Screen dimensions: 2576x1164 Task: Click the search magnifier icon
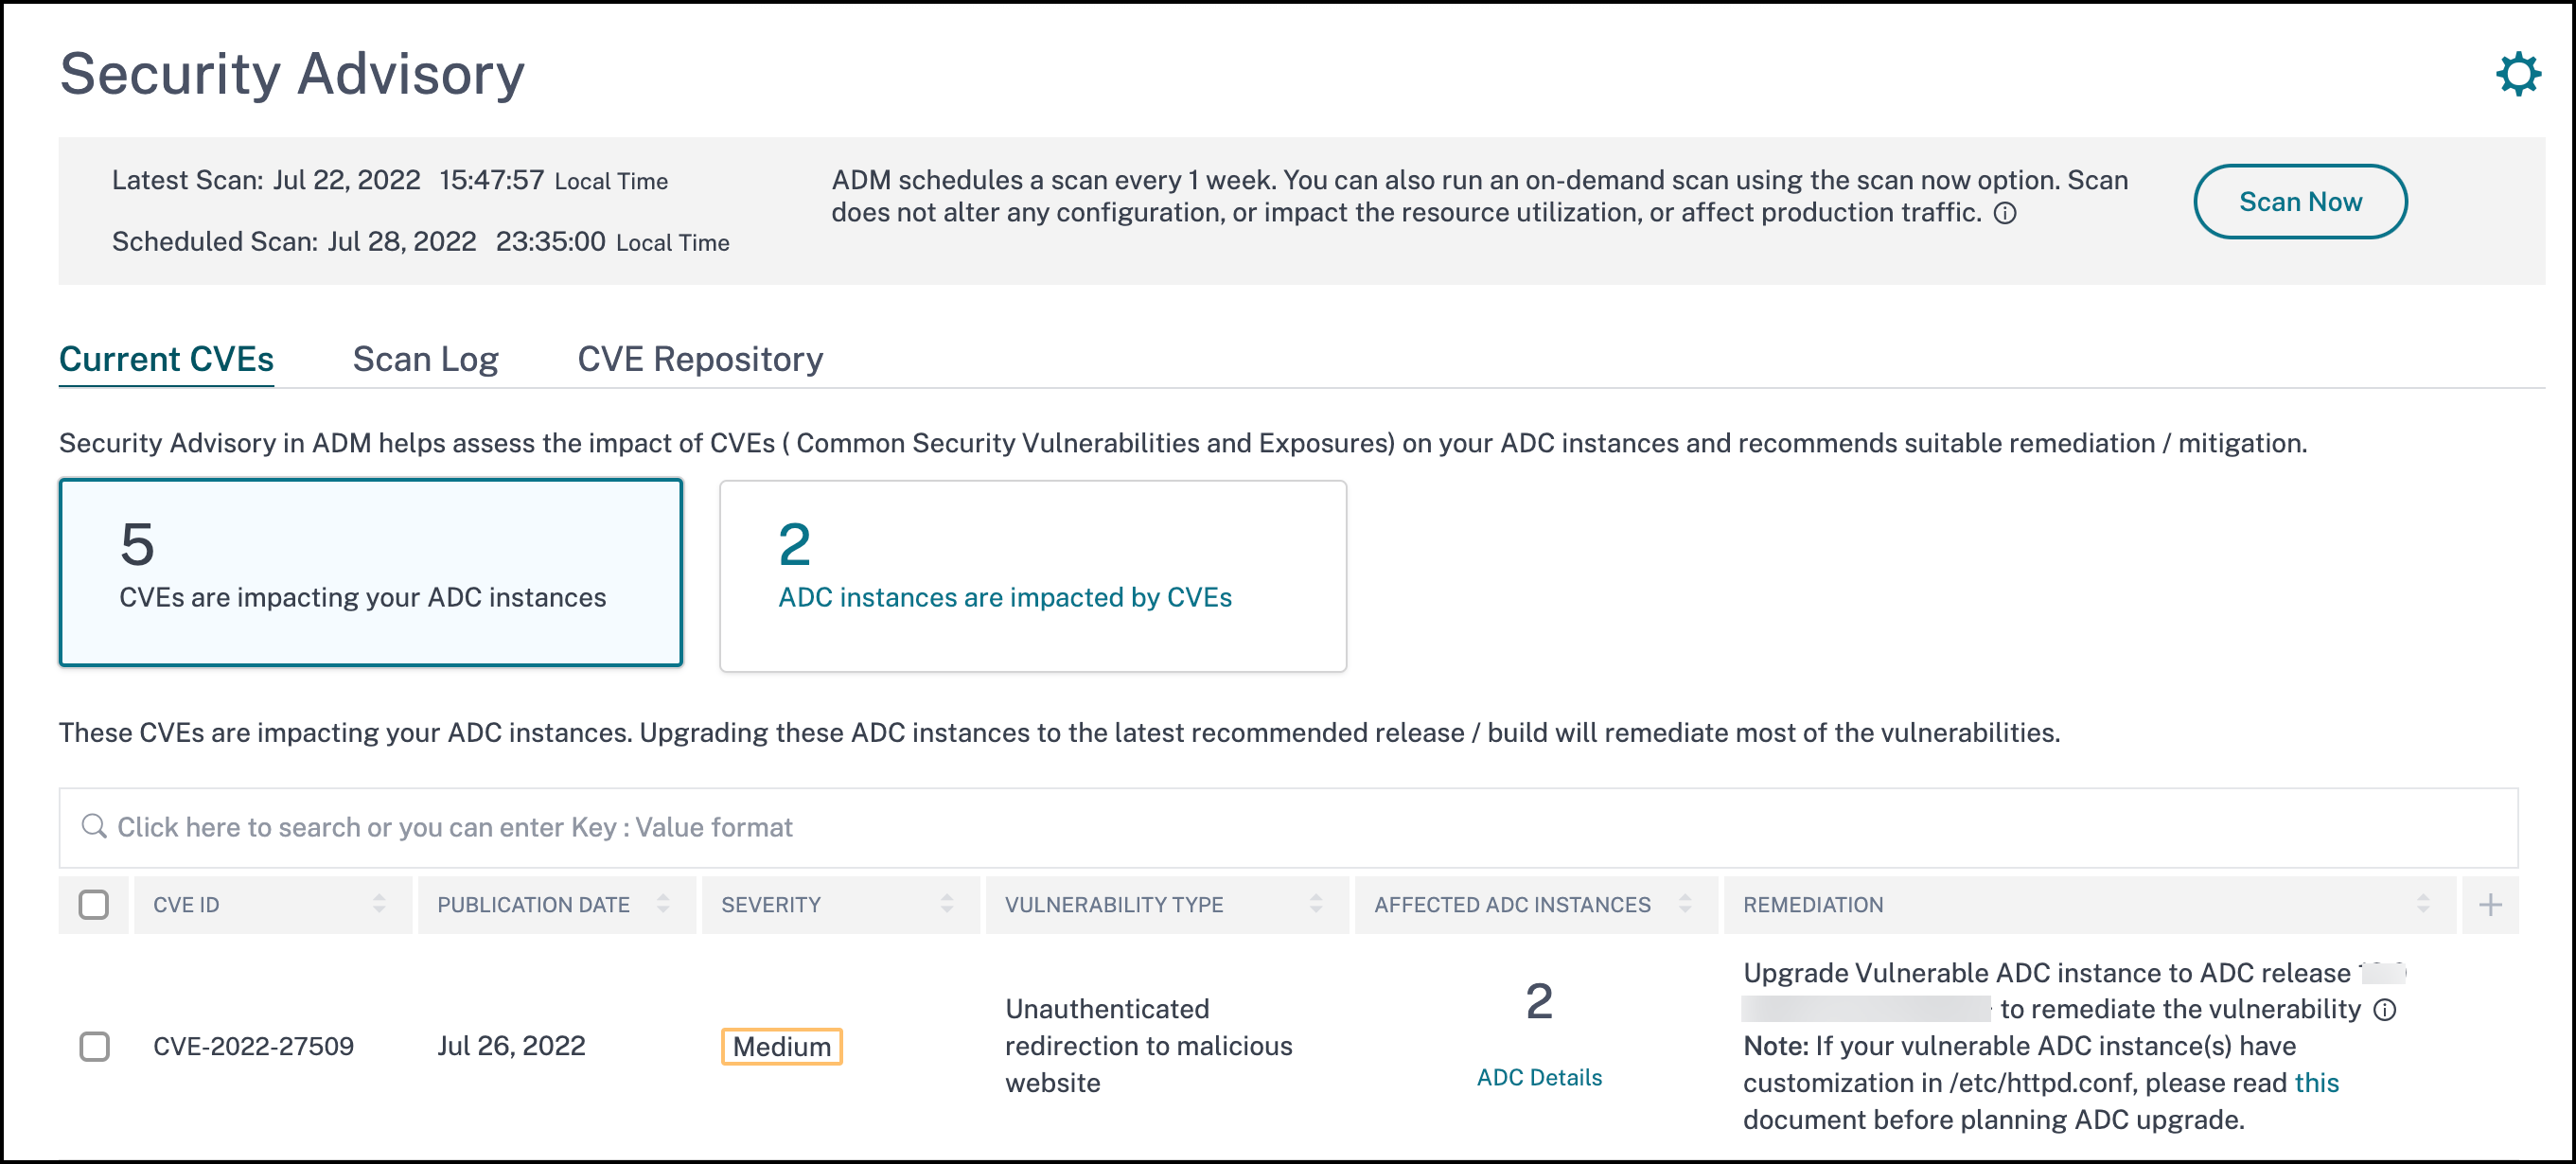tap(93, 826)
